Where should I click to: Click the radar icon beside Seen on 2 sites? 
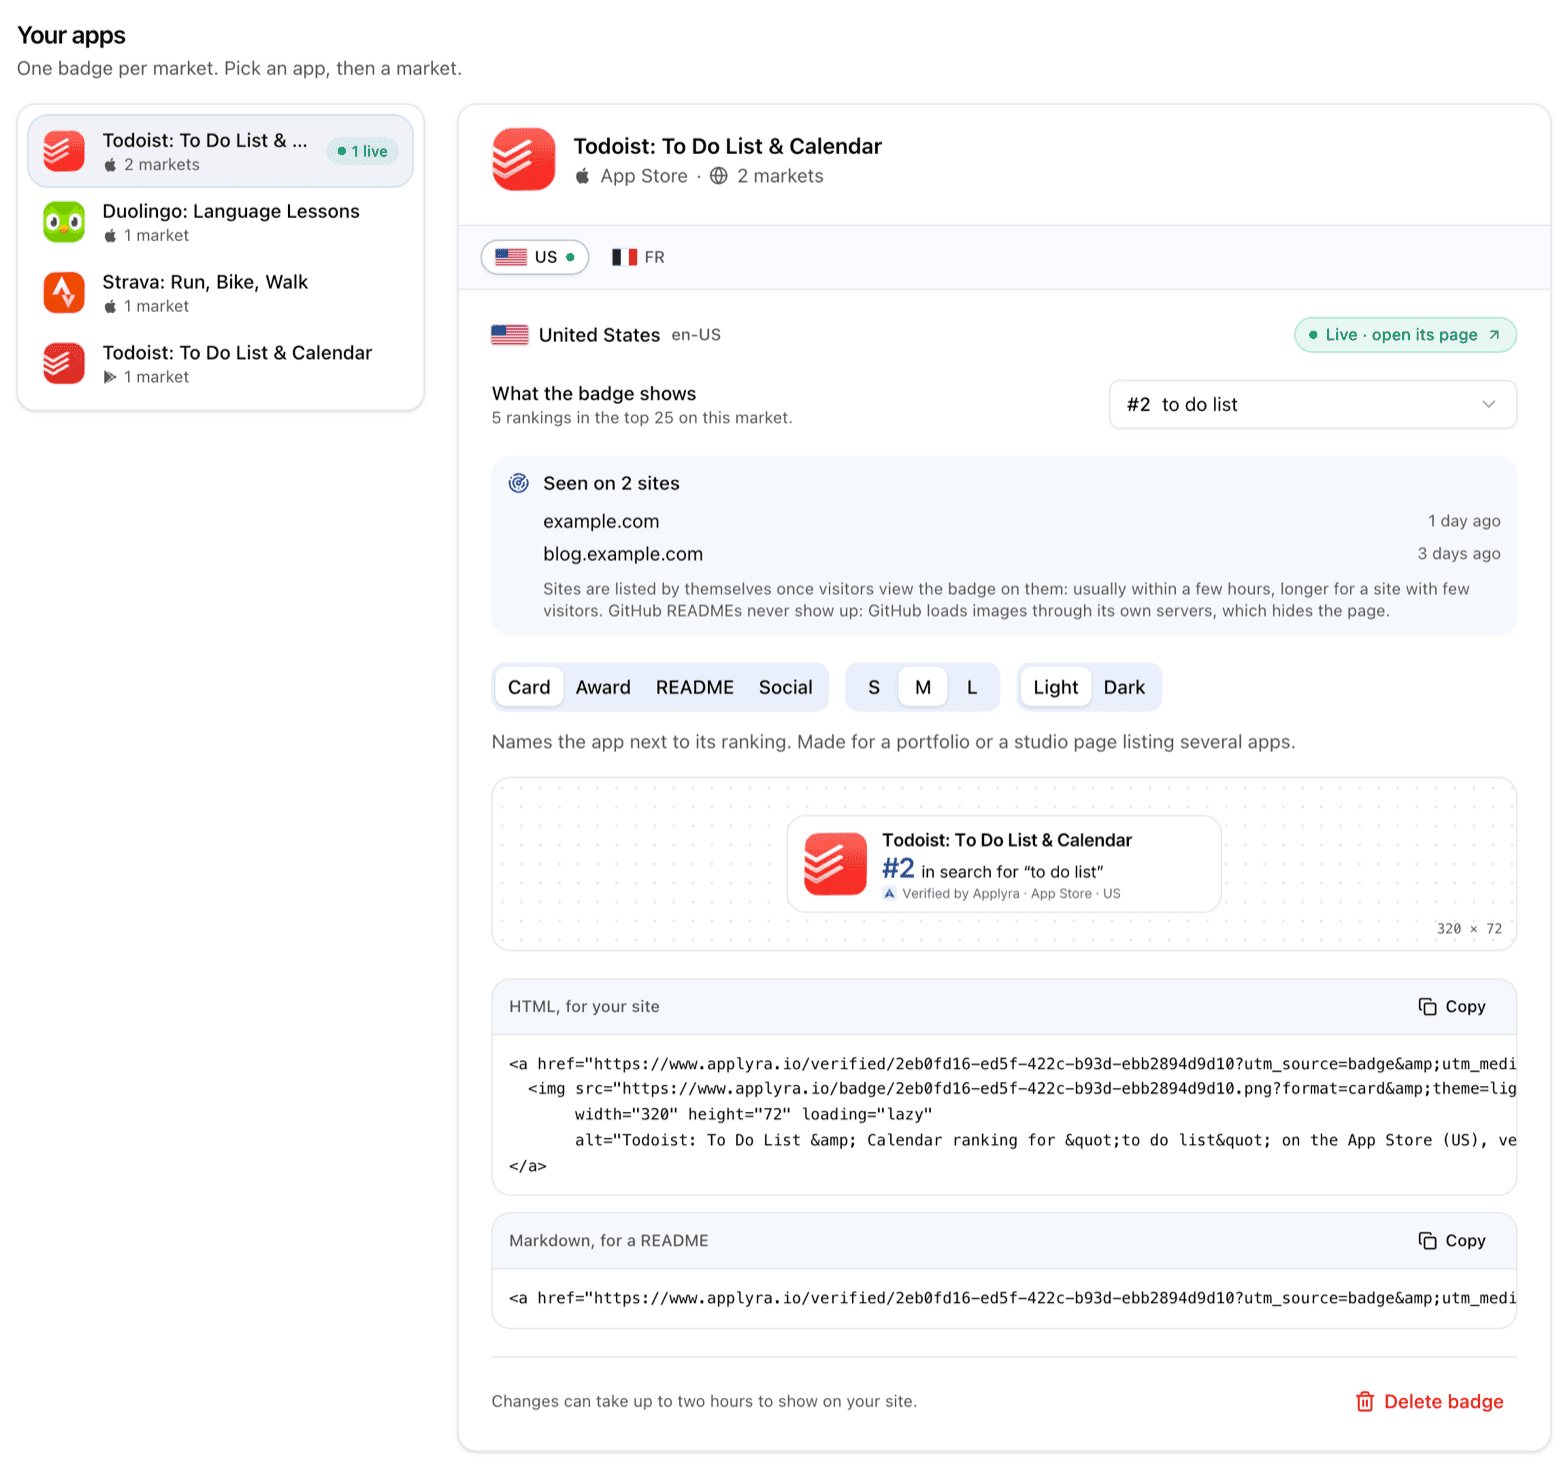coord(519,483)
